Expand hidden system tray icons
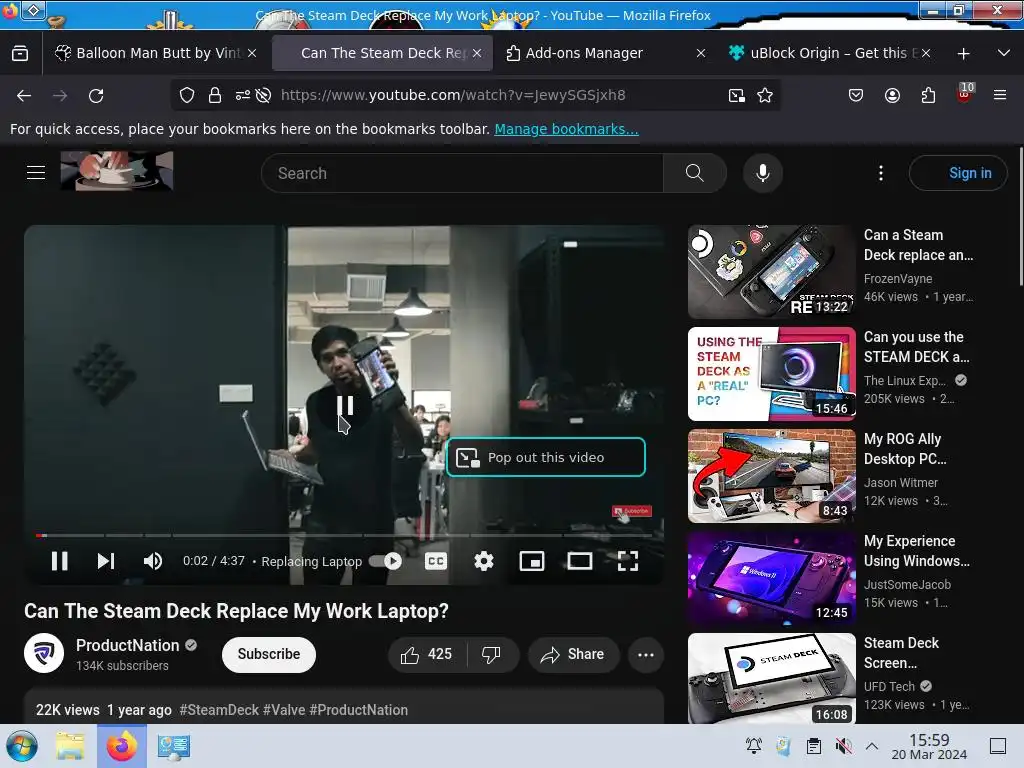This screenshot has height=768, width=1024. [x=872, y=746]
